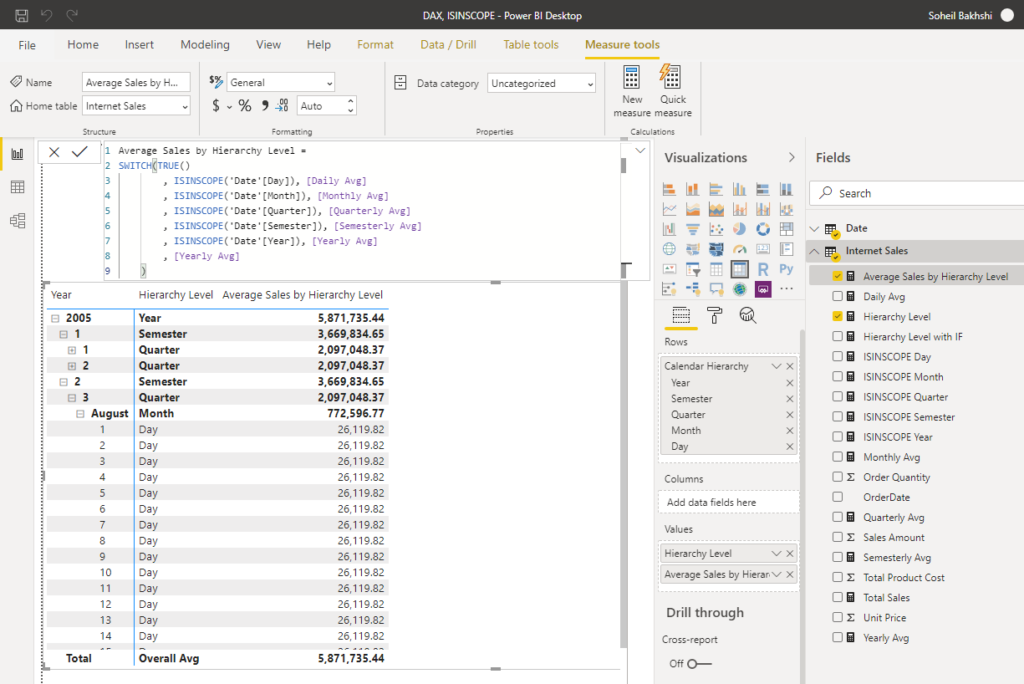1024x684 pixels.
Task: Pick the card visual with 123
Action: pyautogui.click(x=763, y=249)
